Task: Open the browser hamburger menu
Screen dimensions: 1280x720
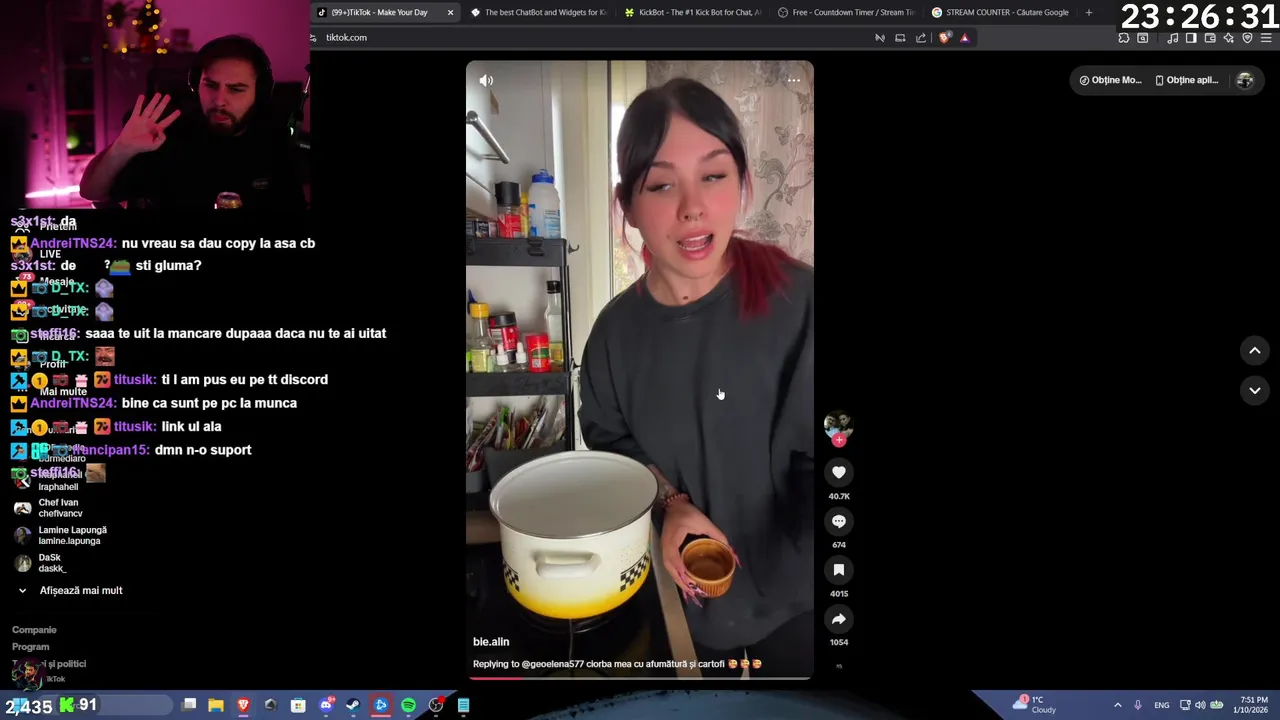Action: 1267,38
